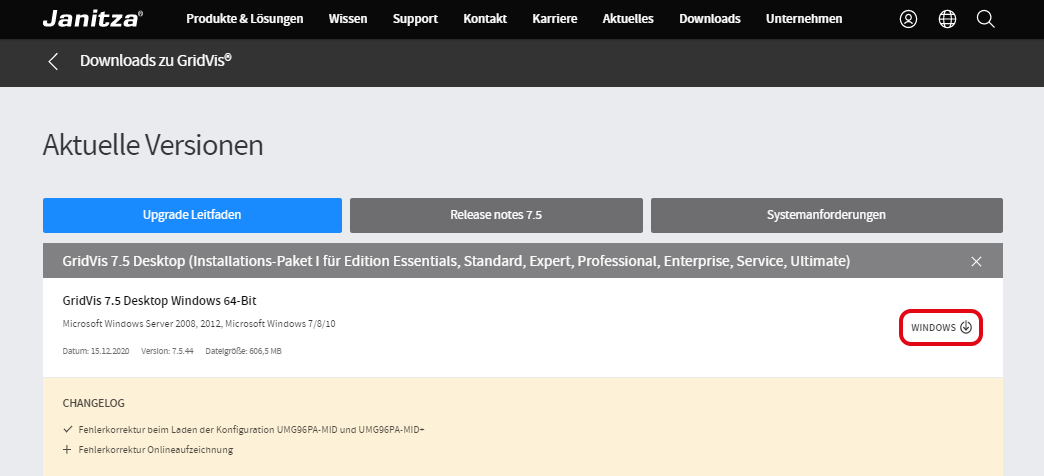Open the Aktuelles menu

(628, 19)
